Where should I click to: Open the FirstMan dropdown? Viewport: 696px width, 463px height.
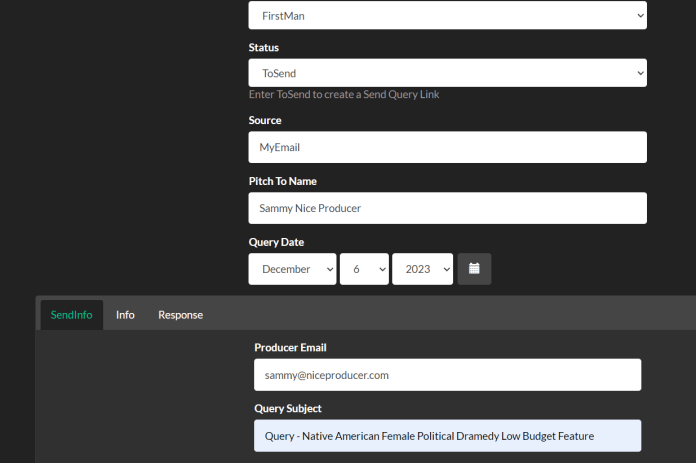coord(447,16)
